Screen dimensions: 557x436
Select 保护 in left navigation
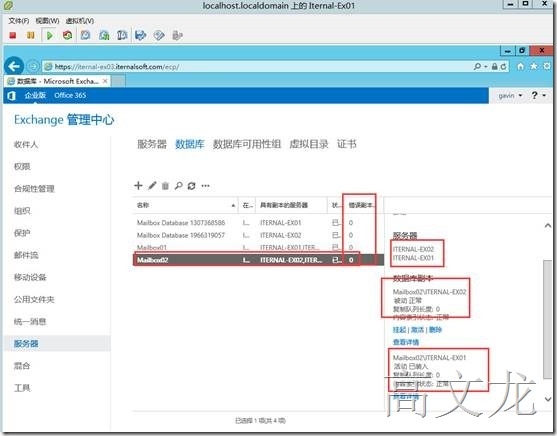(x=22, y=233)
